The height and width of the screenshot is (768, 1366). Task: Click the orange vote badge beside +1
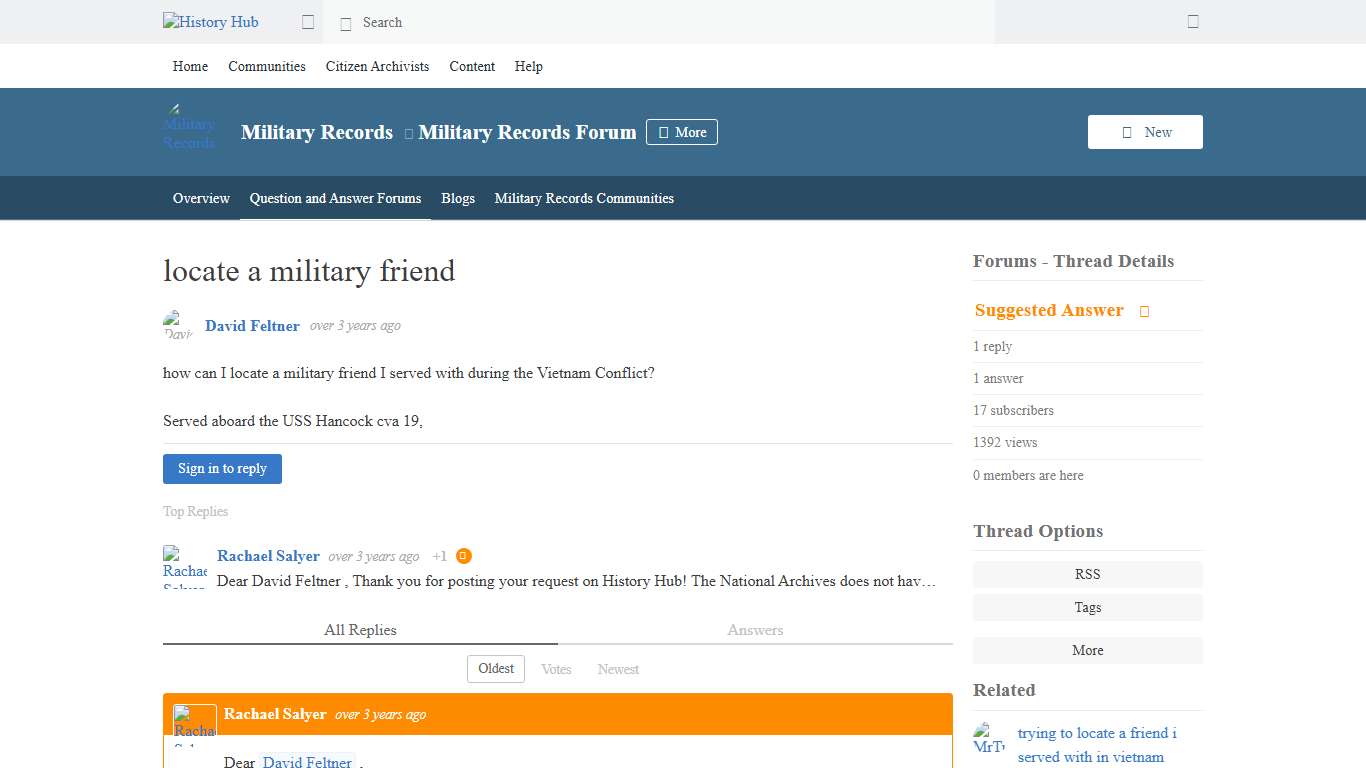click(462, 556)
